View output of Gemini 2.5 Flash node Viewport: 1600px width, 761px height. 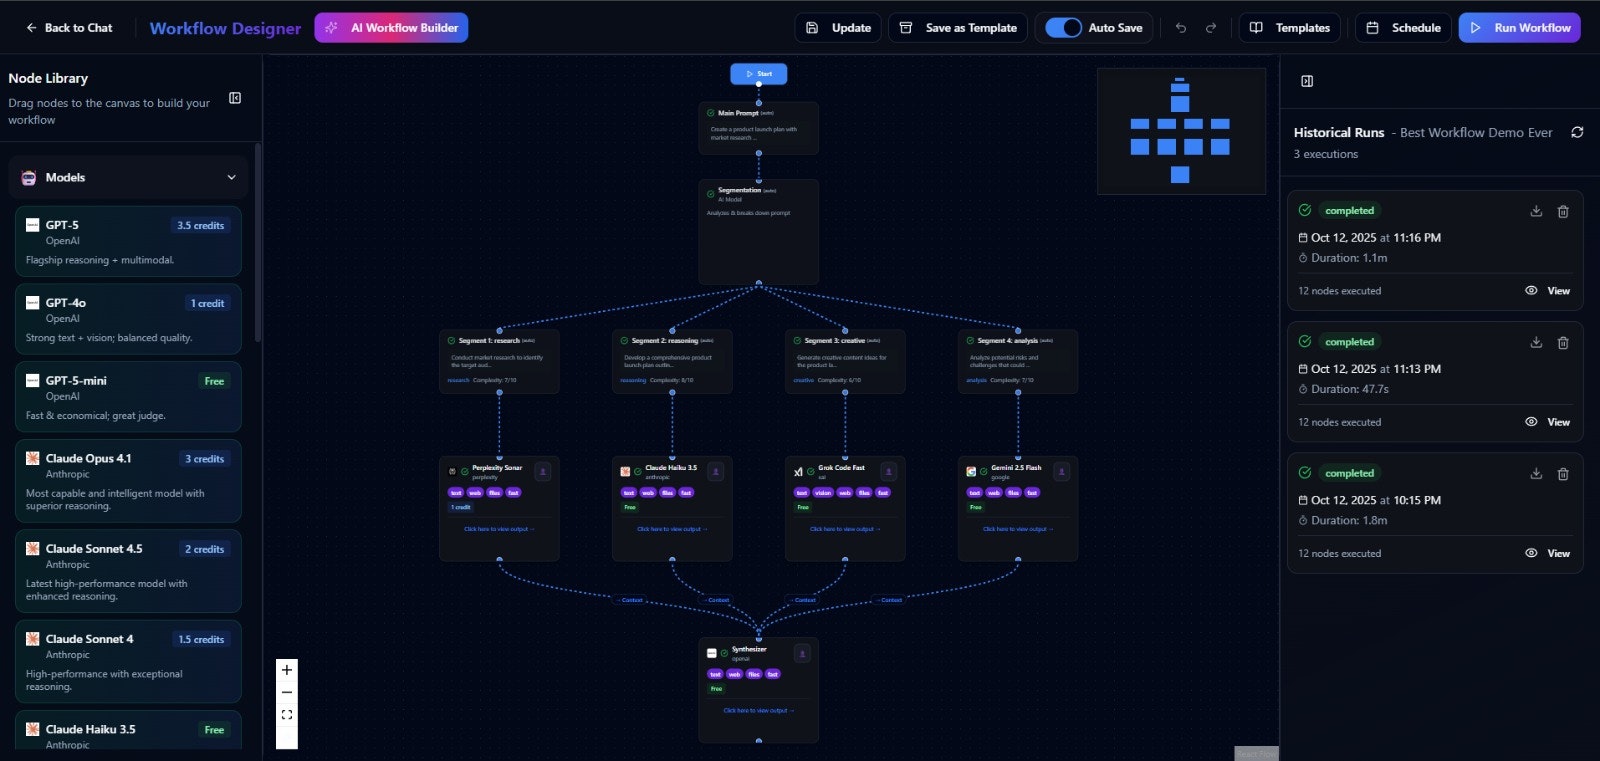(1018, 529)
